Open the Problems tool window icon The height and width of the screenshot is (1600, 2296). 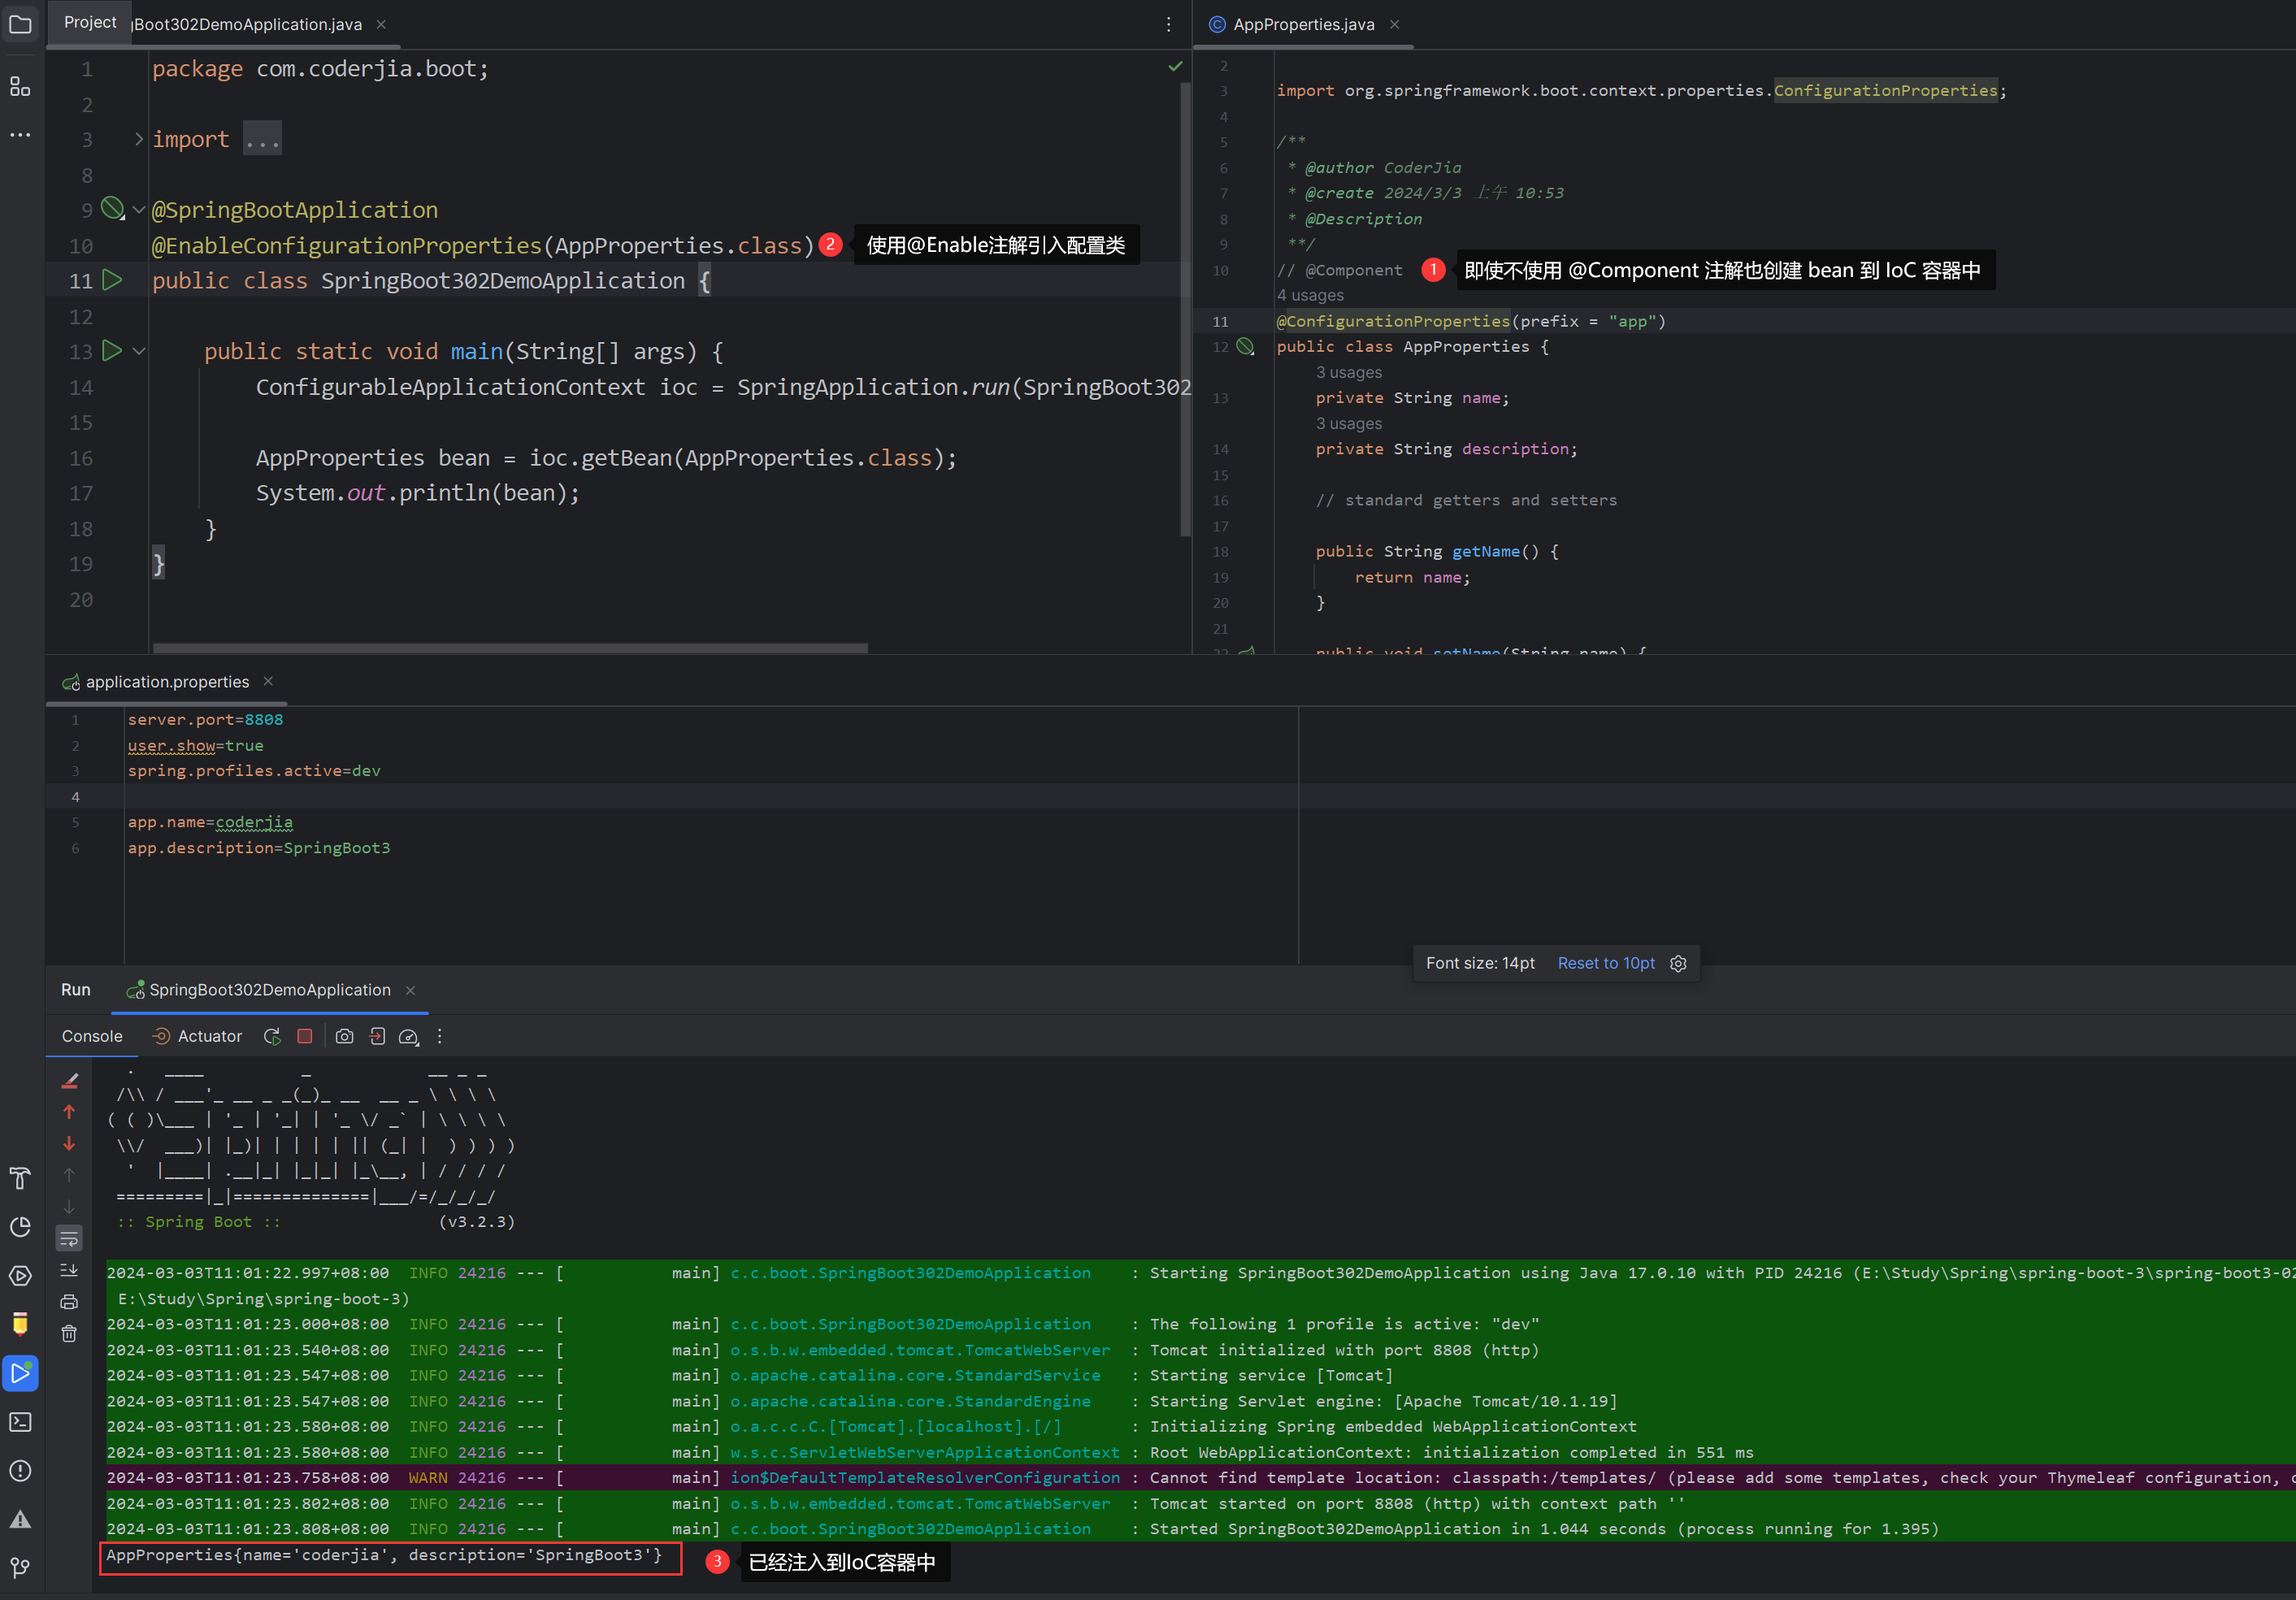(20, 1471)
